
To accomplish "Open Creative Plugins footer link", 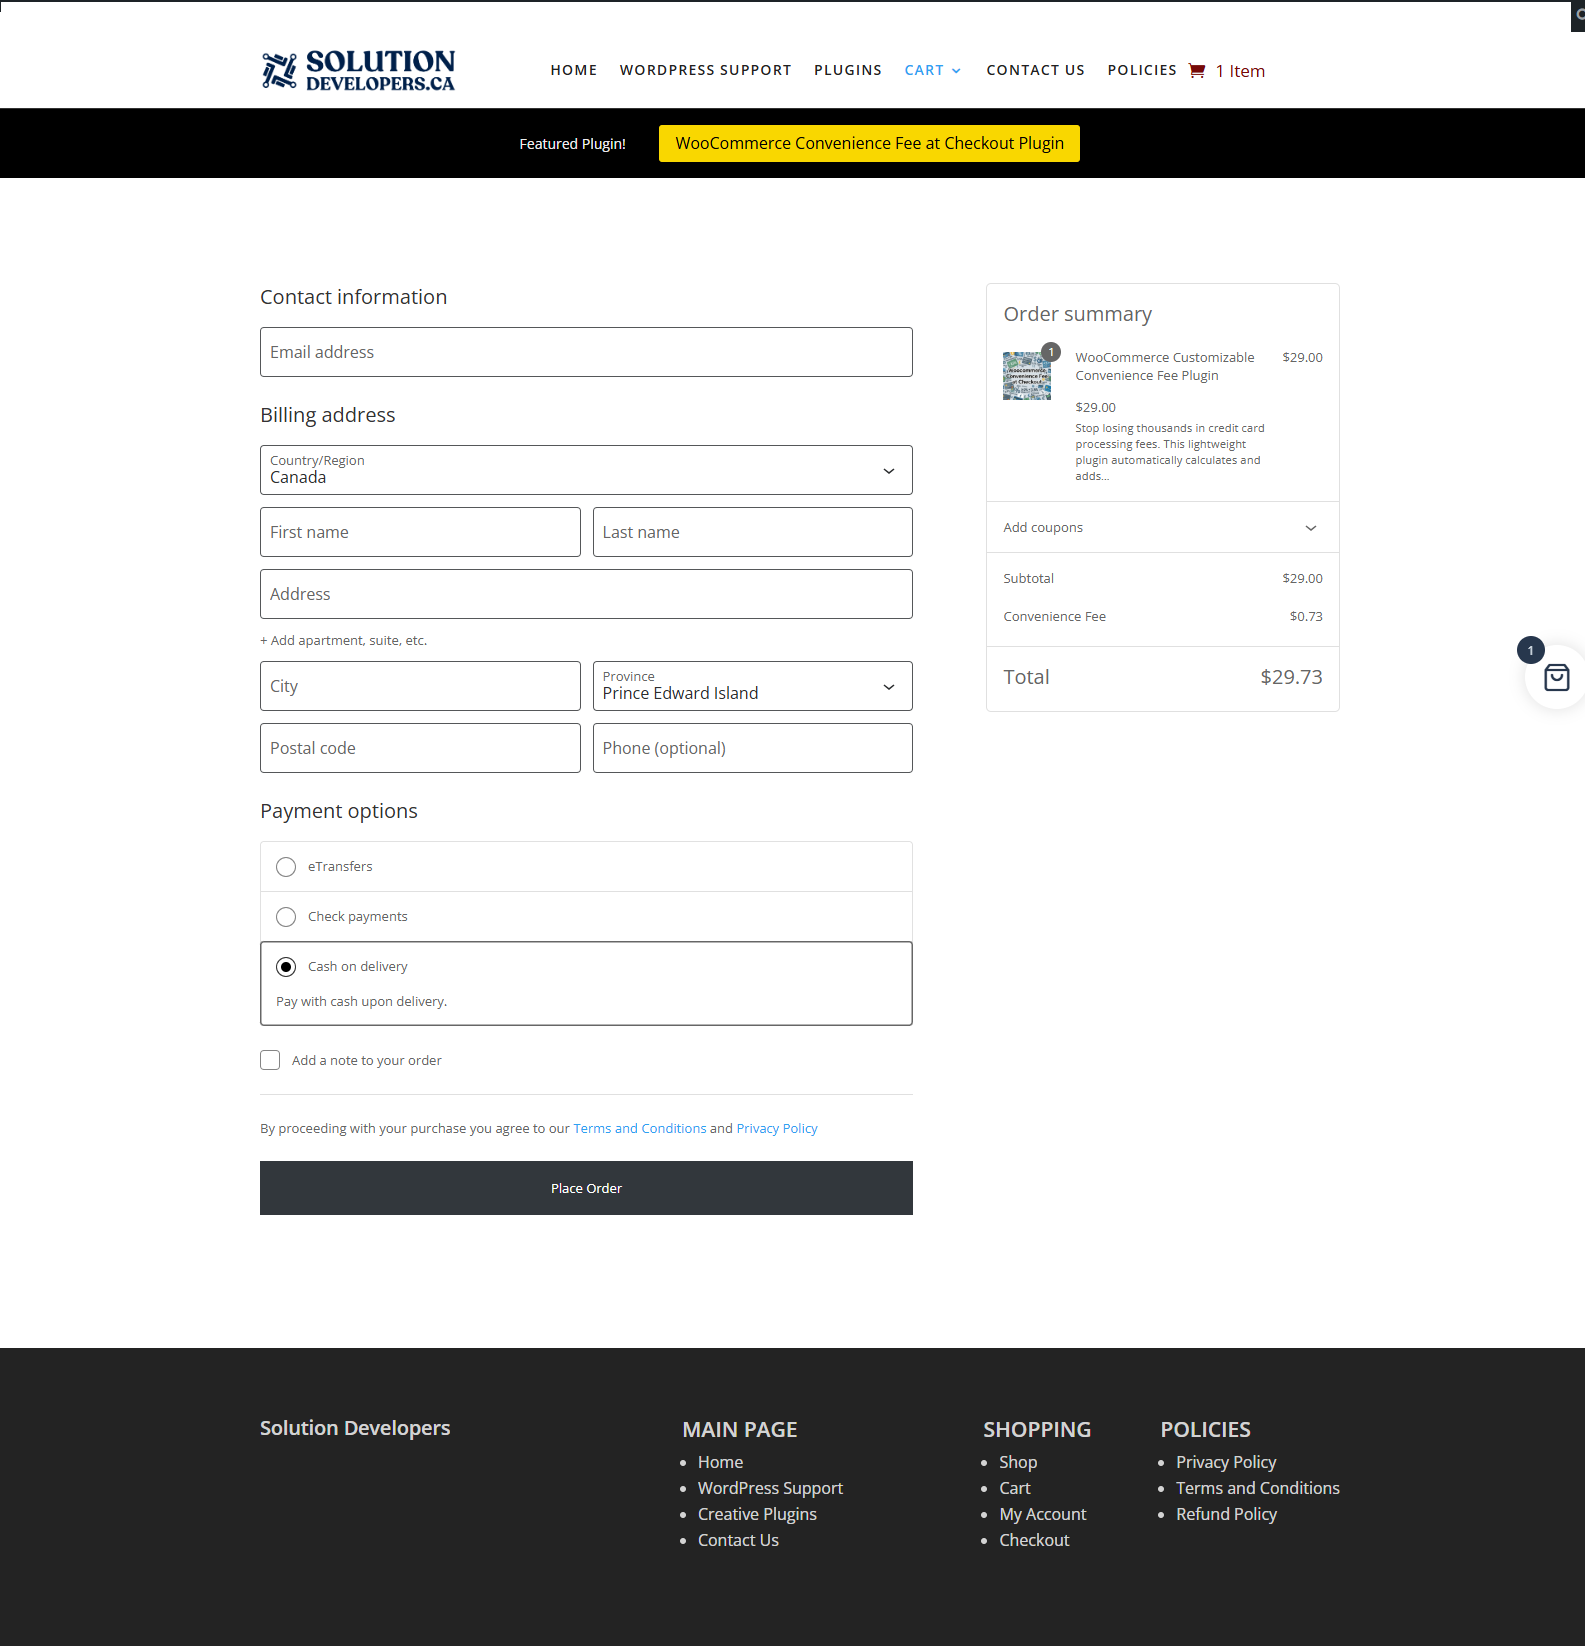I will tap(757, 1514).
